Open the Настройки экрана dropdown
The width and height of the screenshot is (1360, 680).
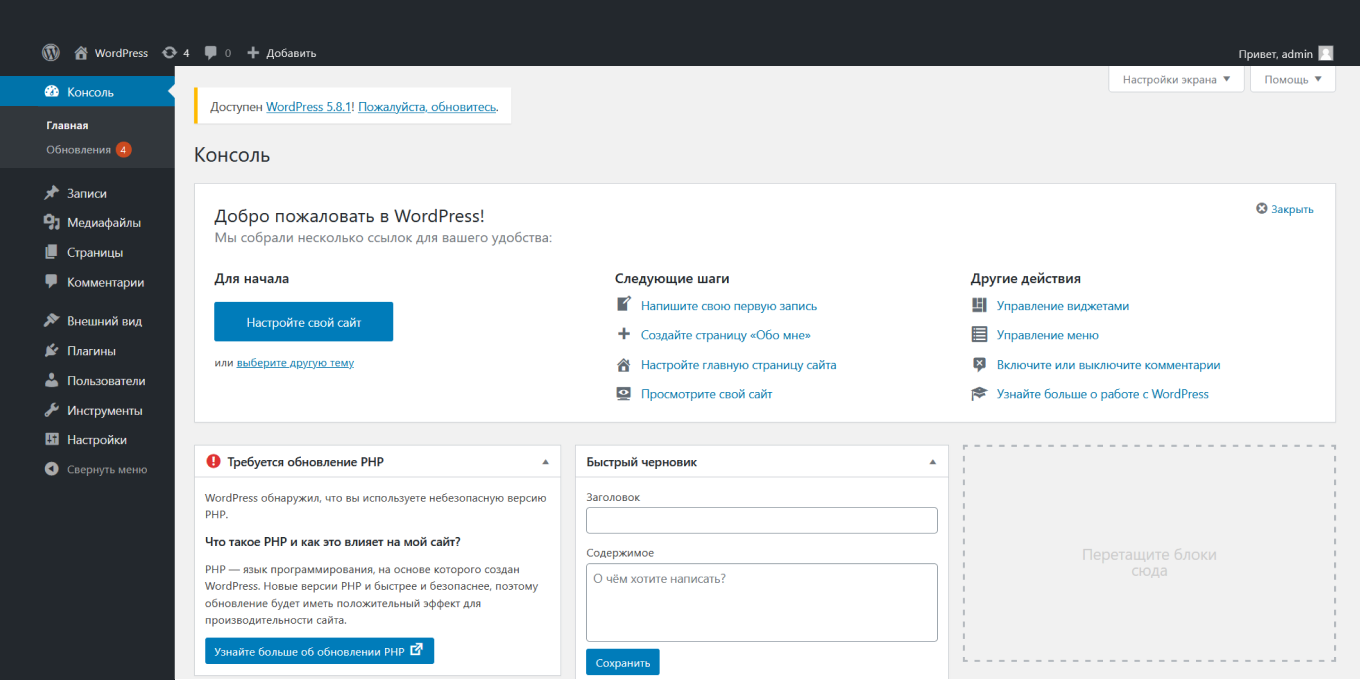point(1176,79)
